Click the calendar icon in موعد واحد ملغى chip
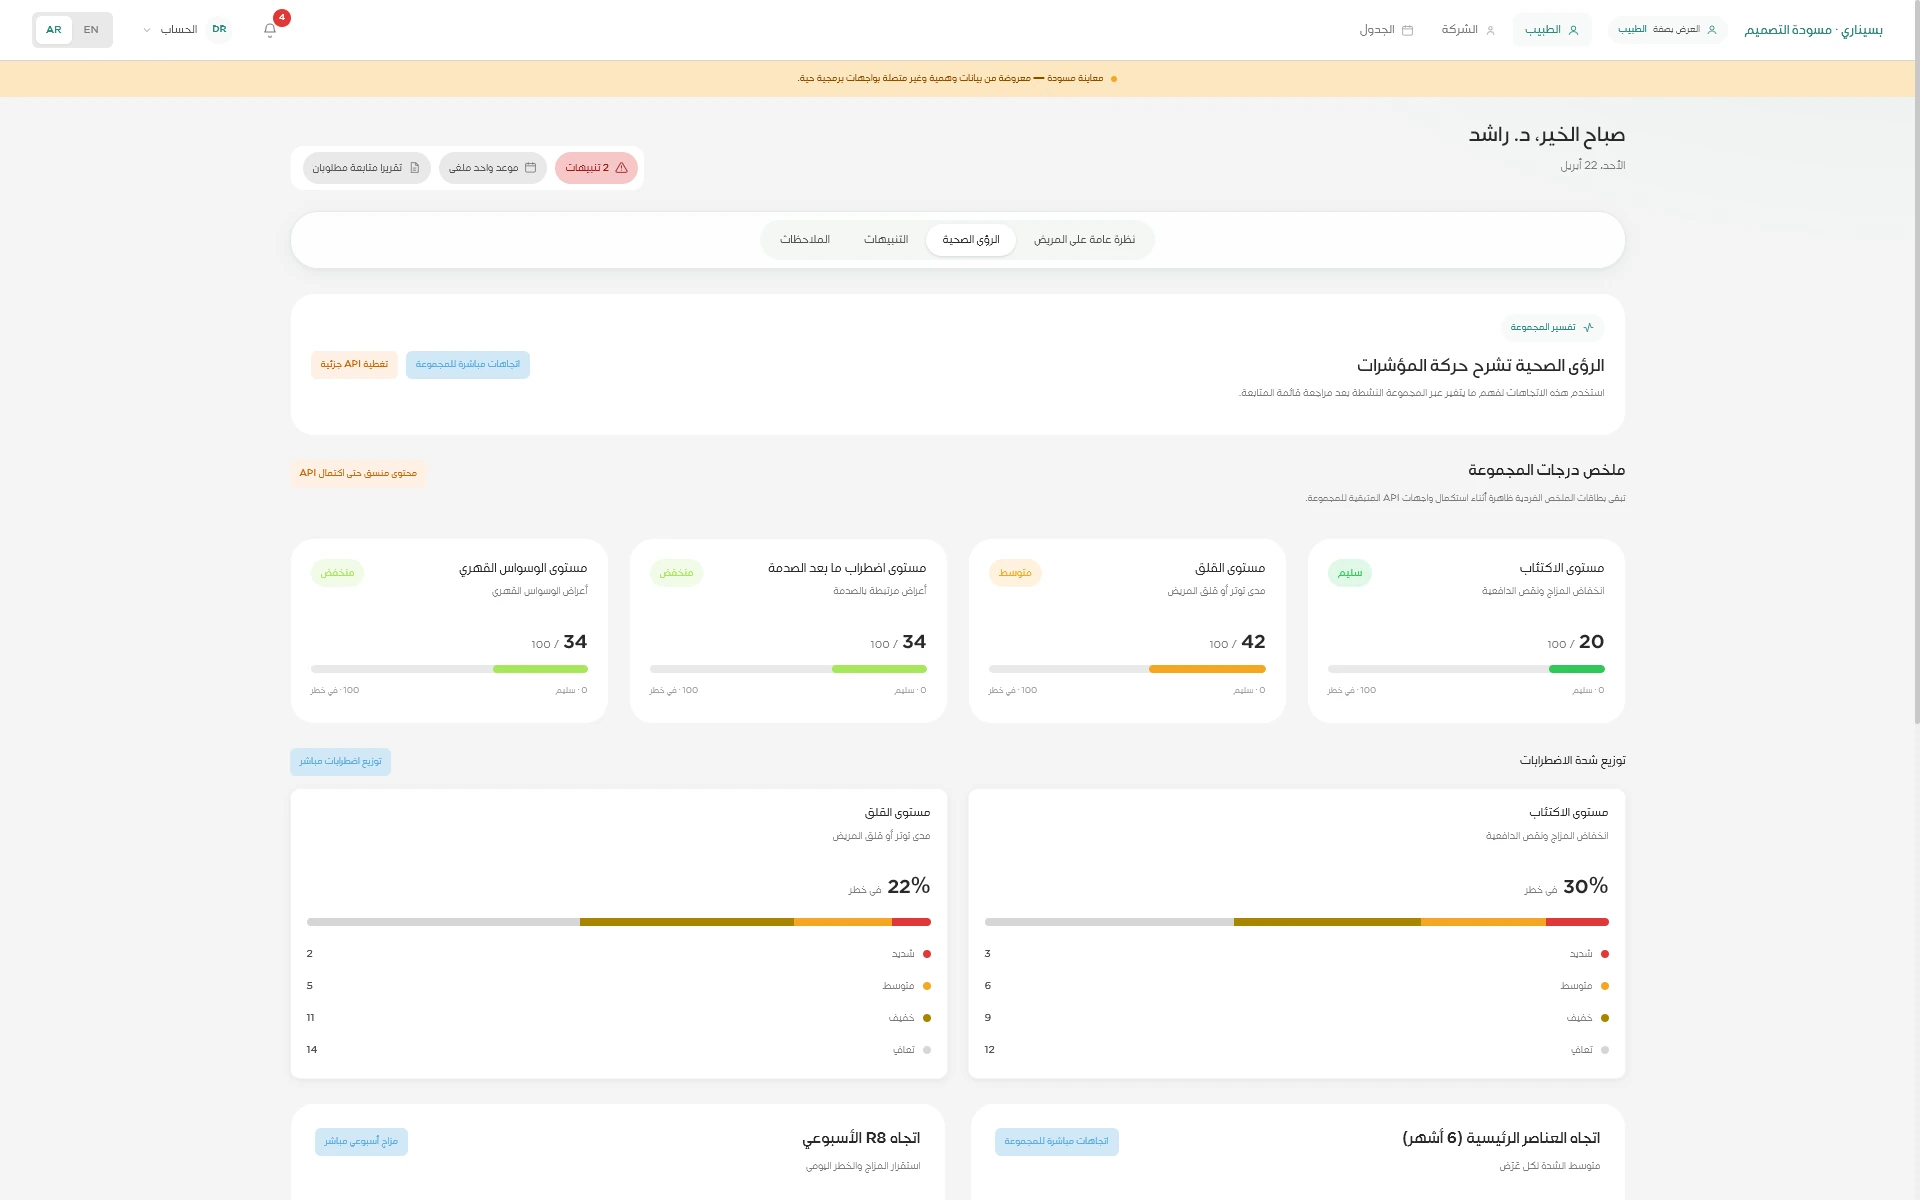The width and height of the screenshot is (1920, 1200). click(x=531, y=168)
